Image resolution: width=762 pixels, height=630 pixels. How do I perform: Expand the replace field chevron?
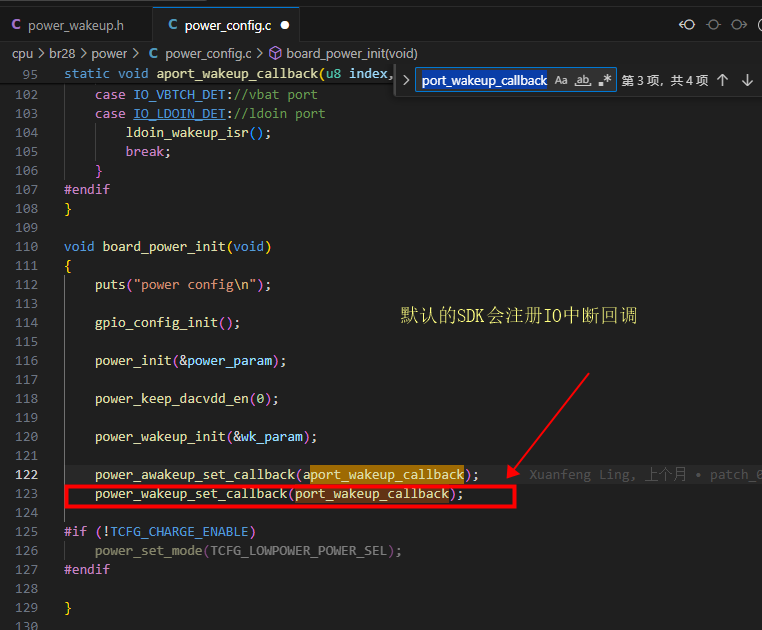point(406,80)
